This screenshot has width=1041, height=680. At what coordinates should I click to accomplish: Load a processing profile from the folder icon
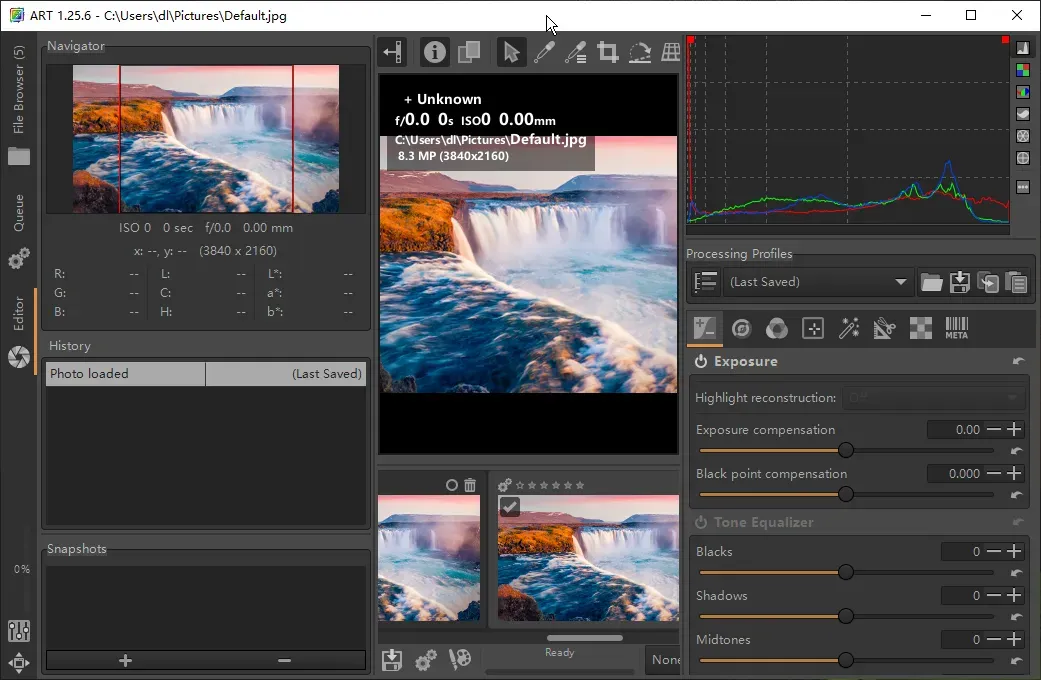(x=932, y=283)
